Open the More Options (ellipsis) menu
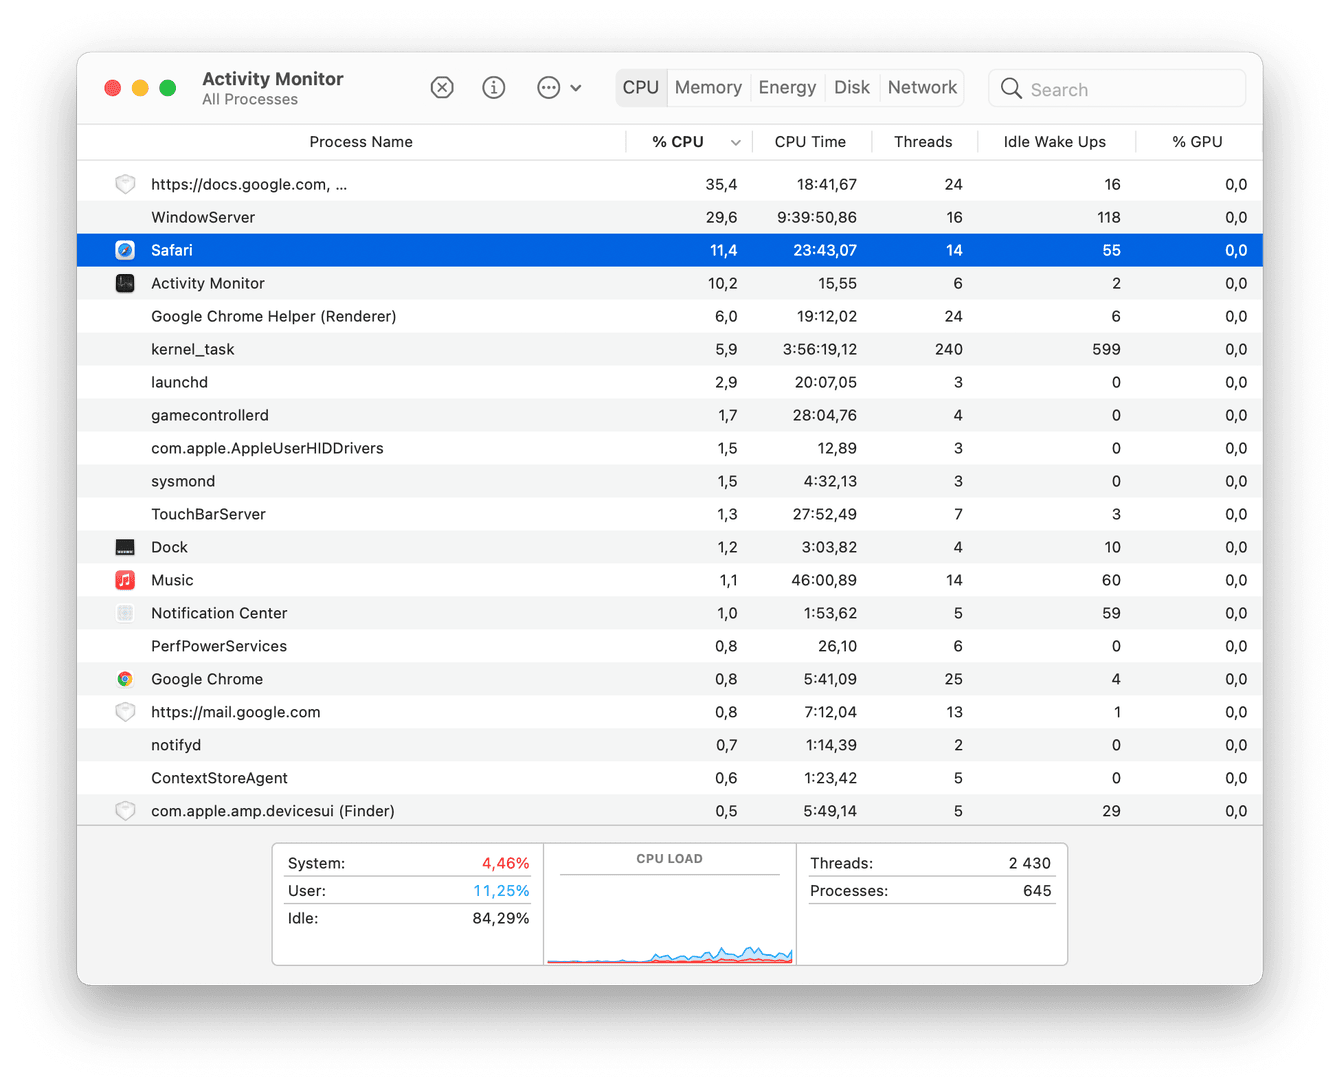 547,87
